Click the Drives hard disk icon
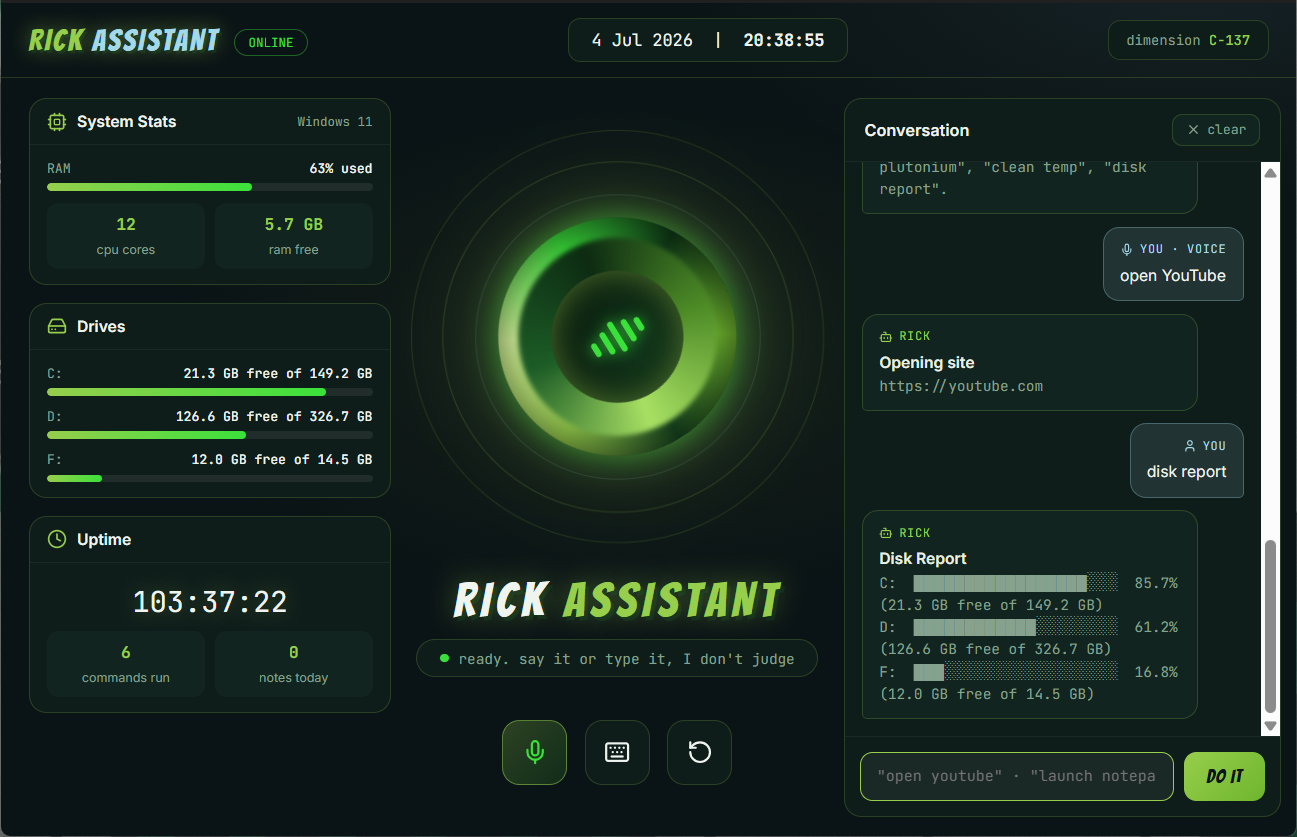Viewport: 1297px width, 837px height. pyautogui.click(x=57, y=327)
